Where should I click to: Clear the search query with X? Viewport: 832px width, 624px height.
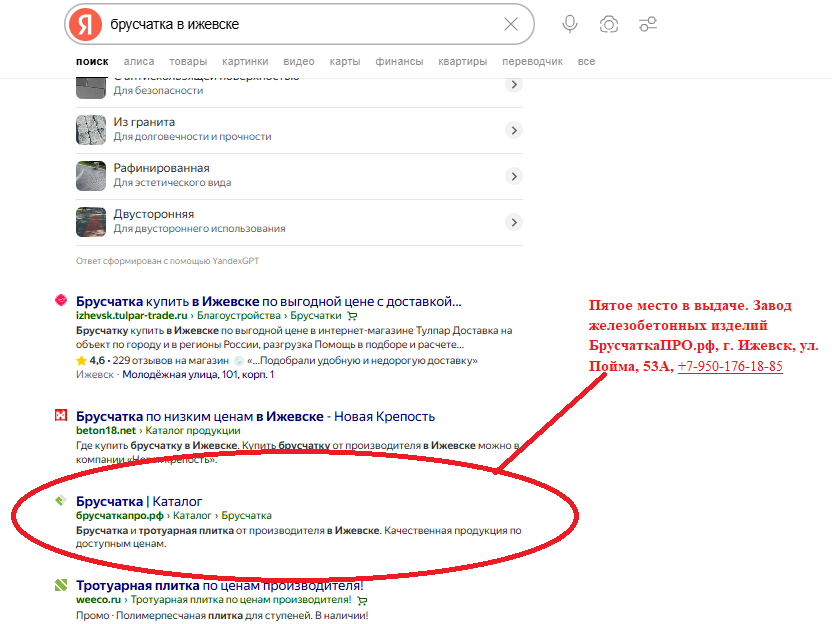point(510,24)
